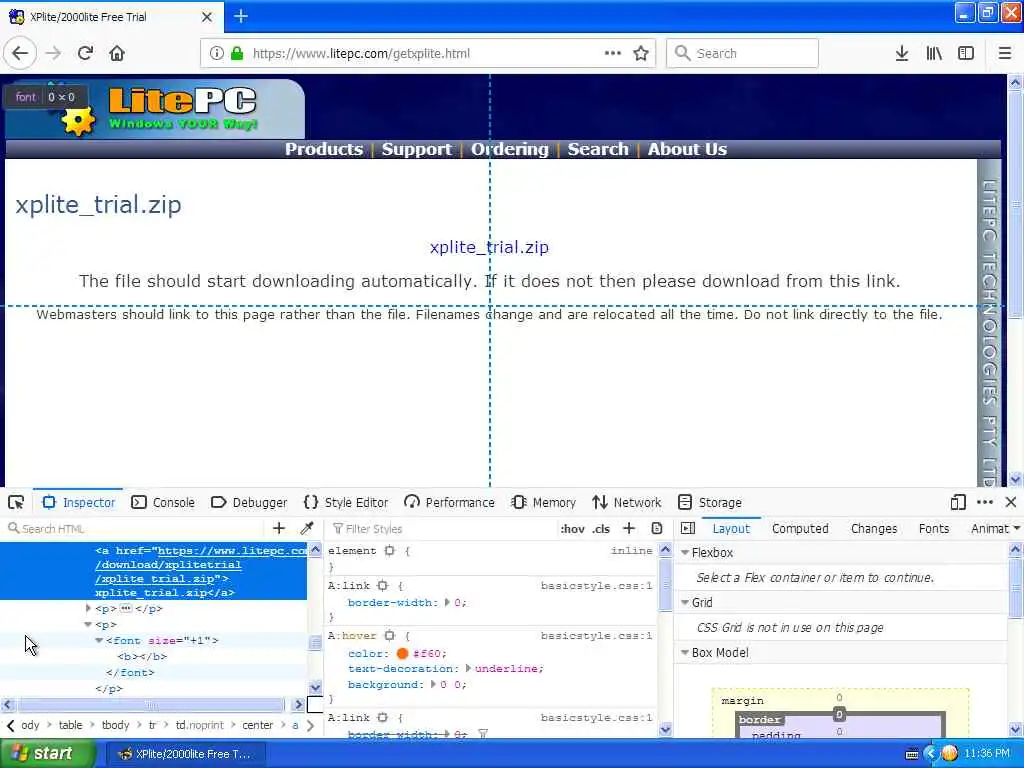This screenshot has height=768, width=1024.
Task: Go back with the browser back arrow
Action: click(x=20, y=53)
